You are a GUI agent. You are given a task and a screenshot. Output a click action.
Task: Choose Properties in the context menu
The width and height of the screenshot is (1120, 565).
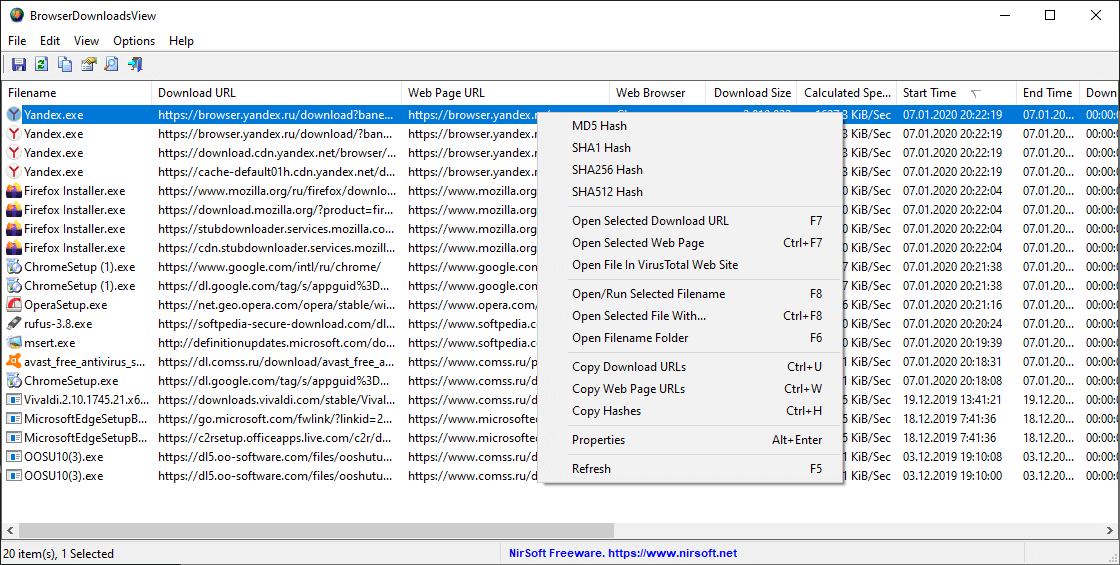[691, 440]
